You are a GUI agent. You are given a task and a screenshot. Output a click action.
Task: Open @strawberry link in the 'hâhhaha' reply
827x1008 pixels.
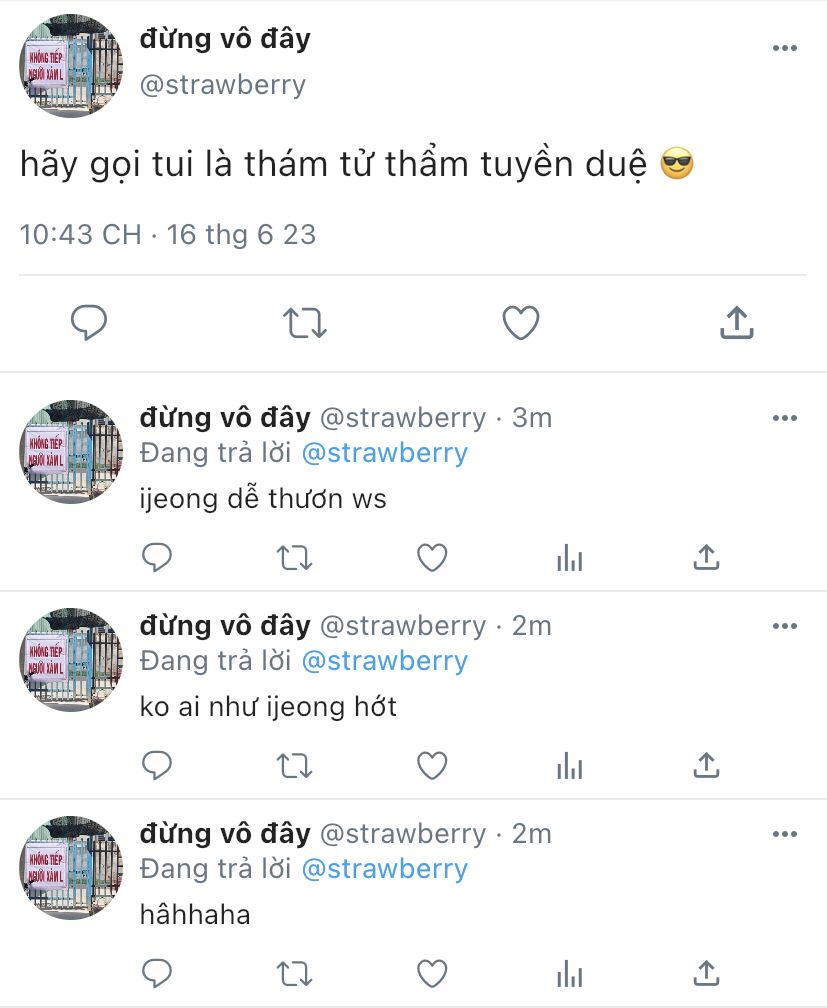point(385,869)
